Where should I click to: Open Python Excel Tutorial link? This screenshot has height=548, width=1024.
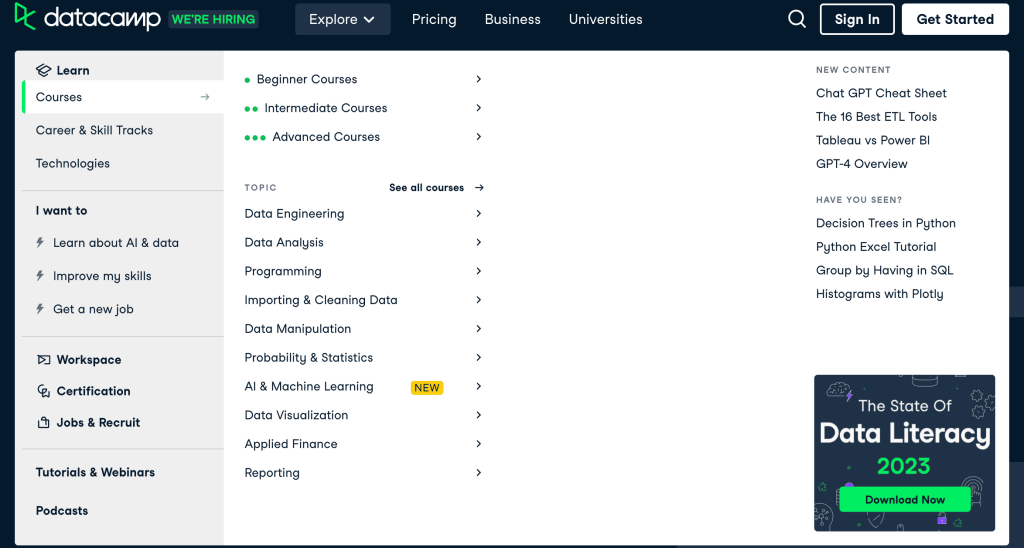tap(876, 247)
